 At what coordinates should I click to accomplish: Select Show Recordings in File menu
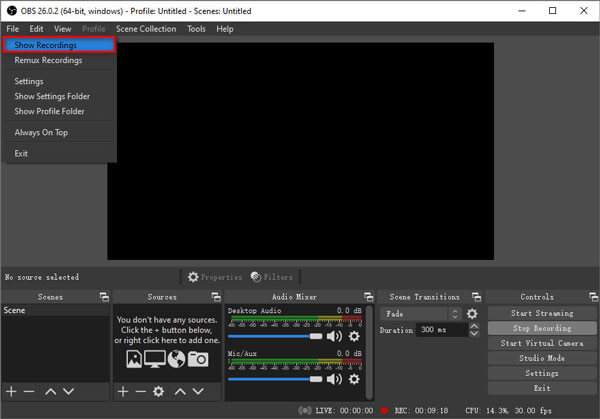(x=59, y=45)
